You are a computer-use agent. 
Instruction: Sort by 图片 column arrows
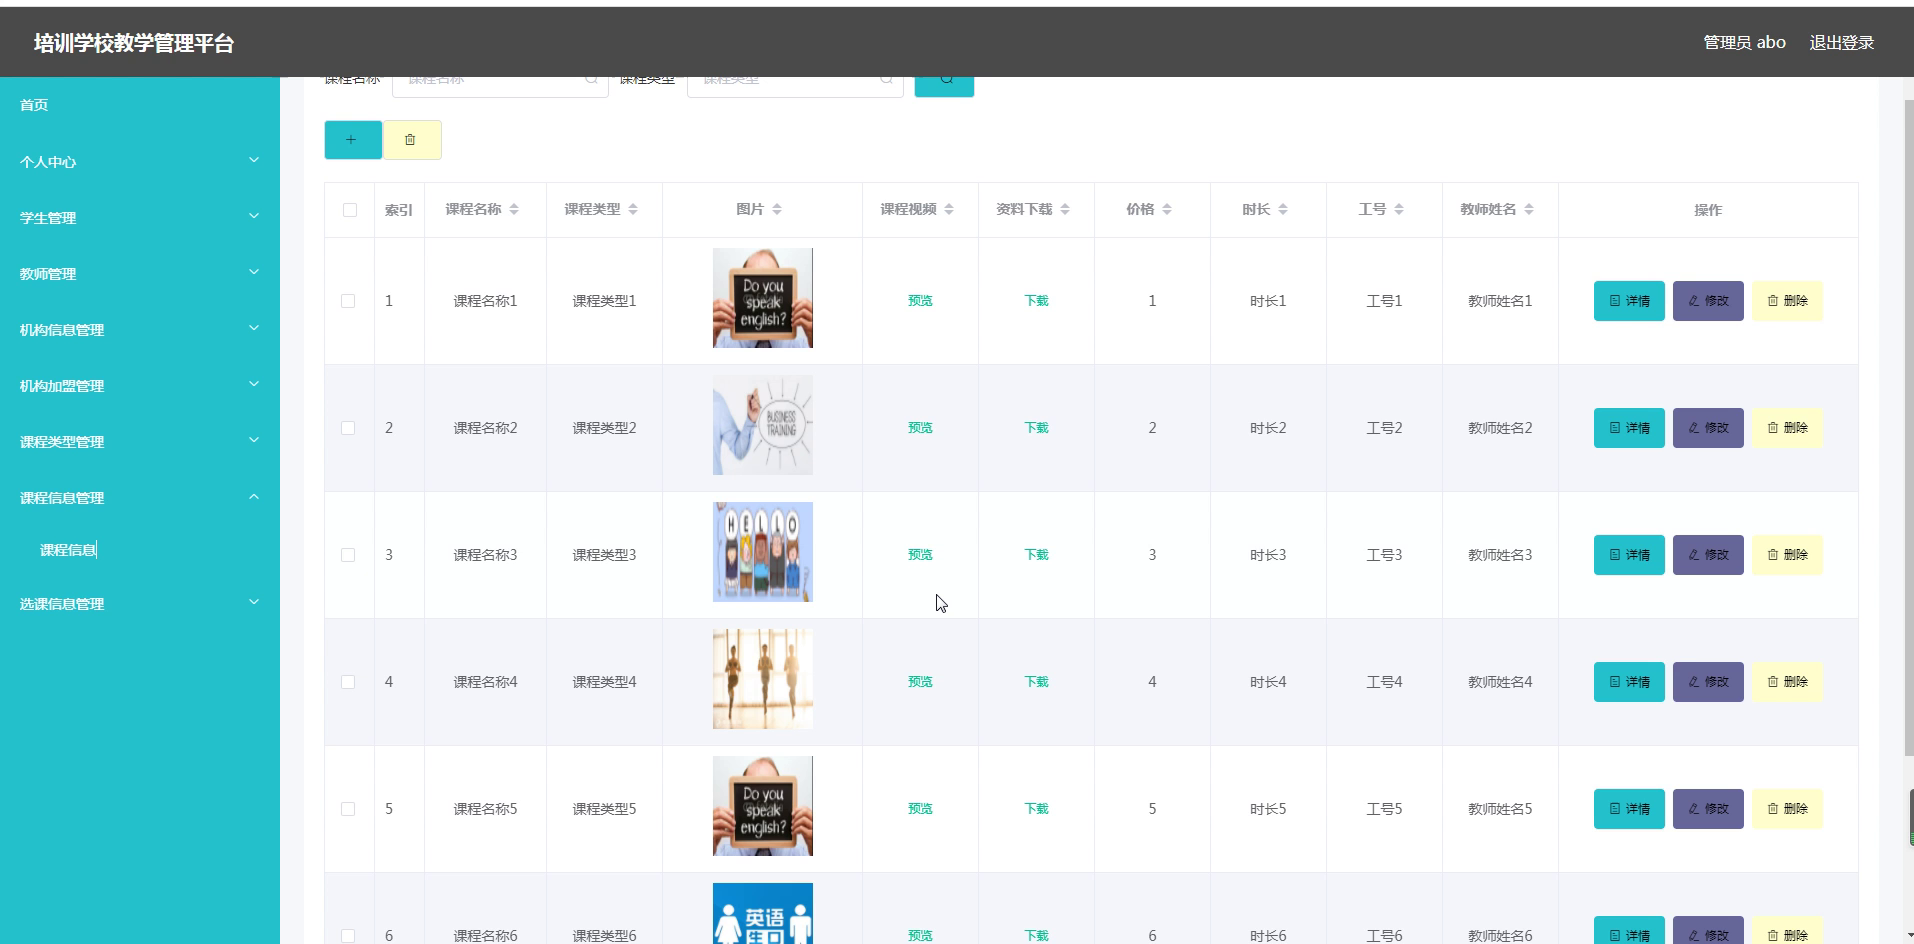[x=777, y=209]
